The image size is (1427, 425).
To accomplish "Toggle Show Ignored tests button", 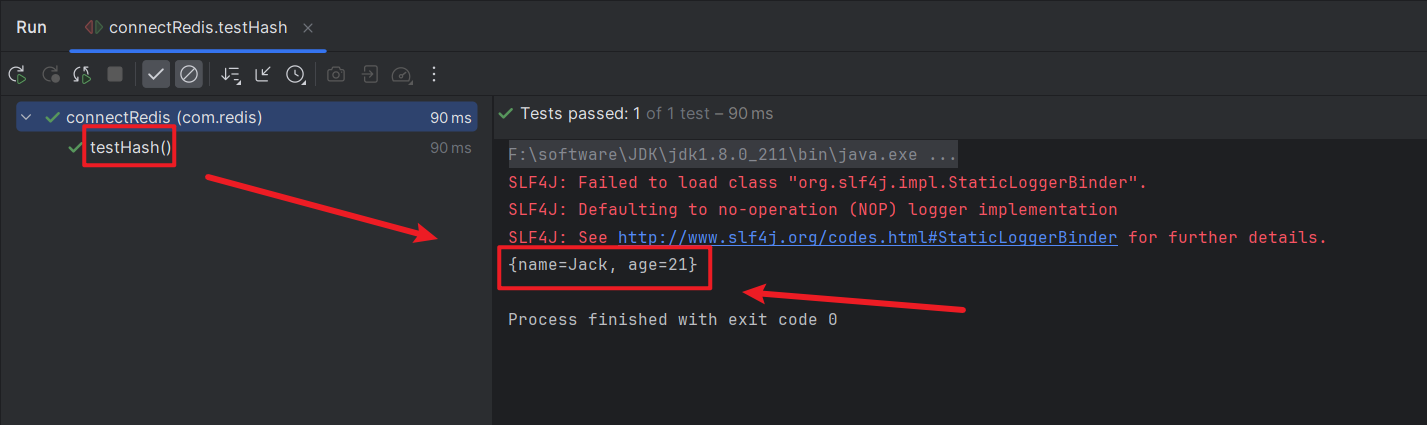I will click(x=189, y=74).
